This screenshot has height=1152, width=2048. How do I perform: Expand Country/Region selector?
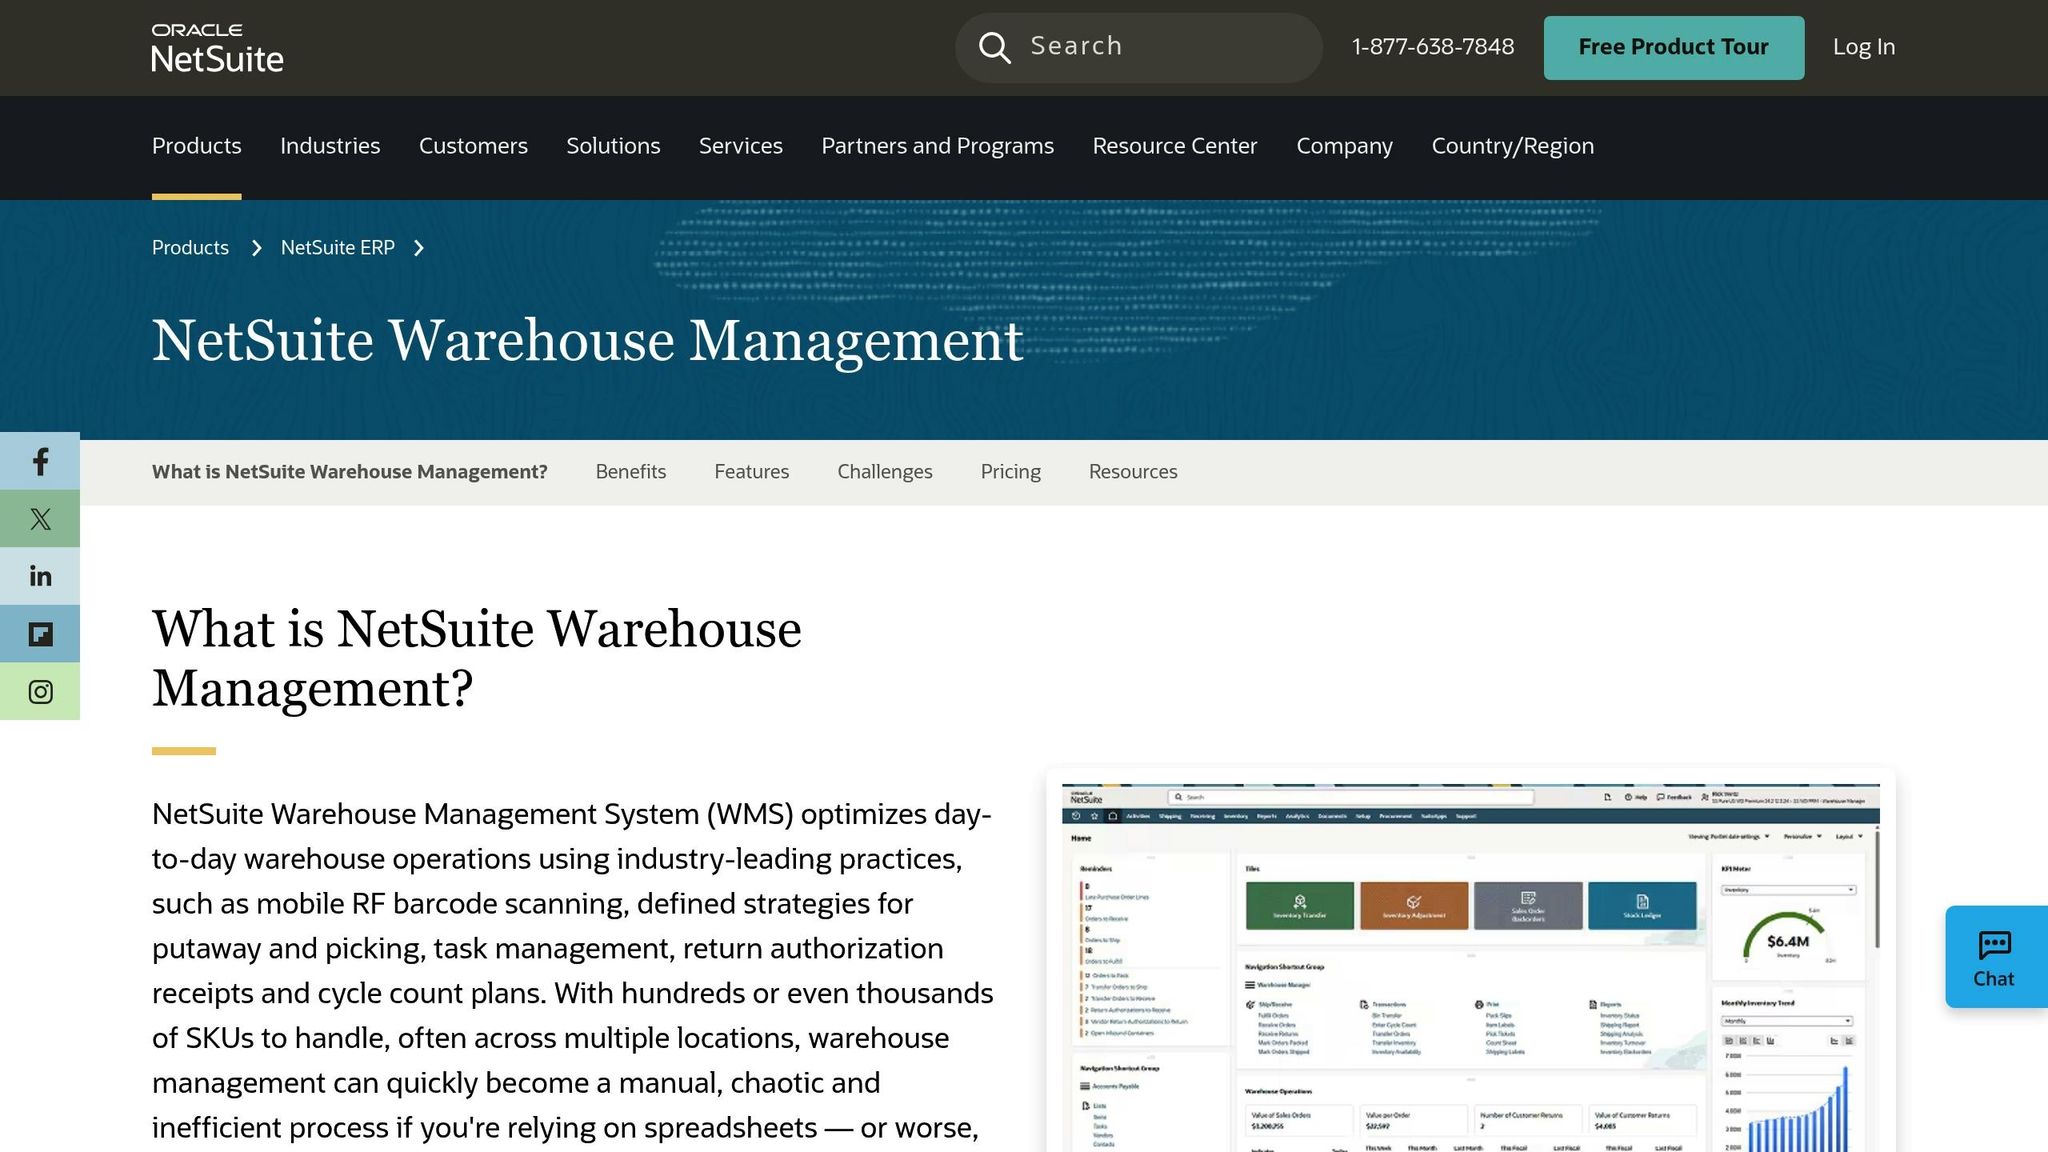point(1513,146)
